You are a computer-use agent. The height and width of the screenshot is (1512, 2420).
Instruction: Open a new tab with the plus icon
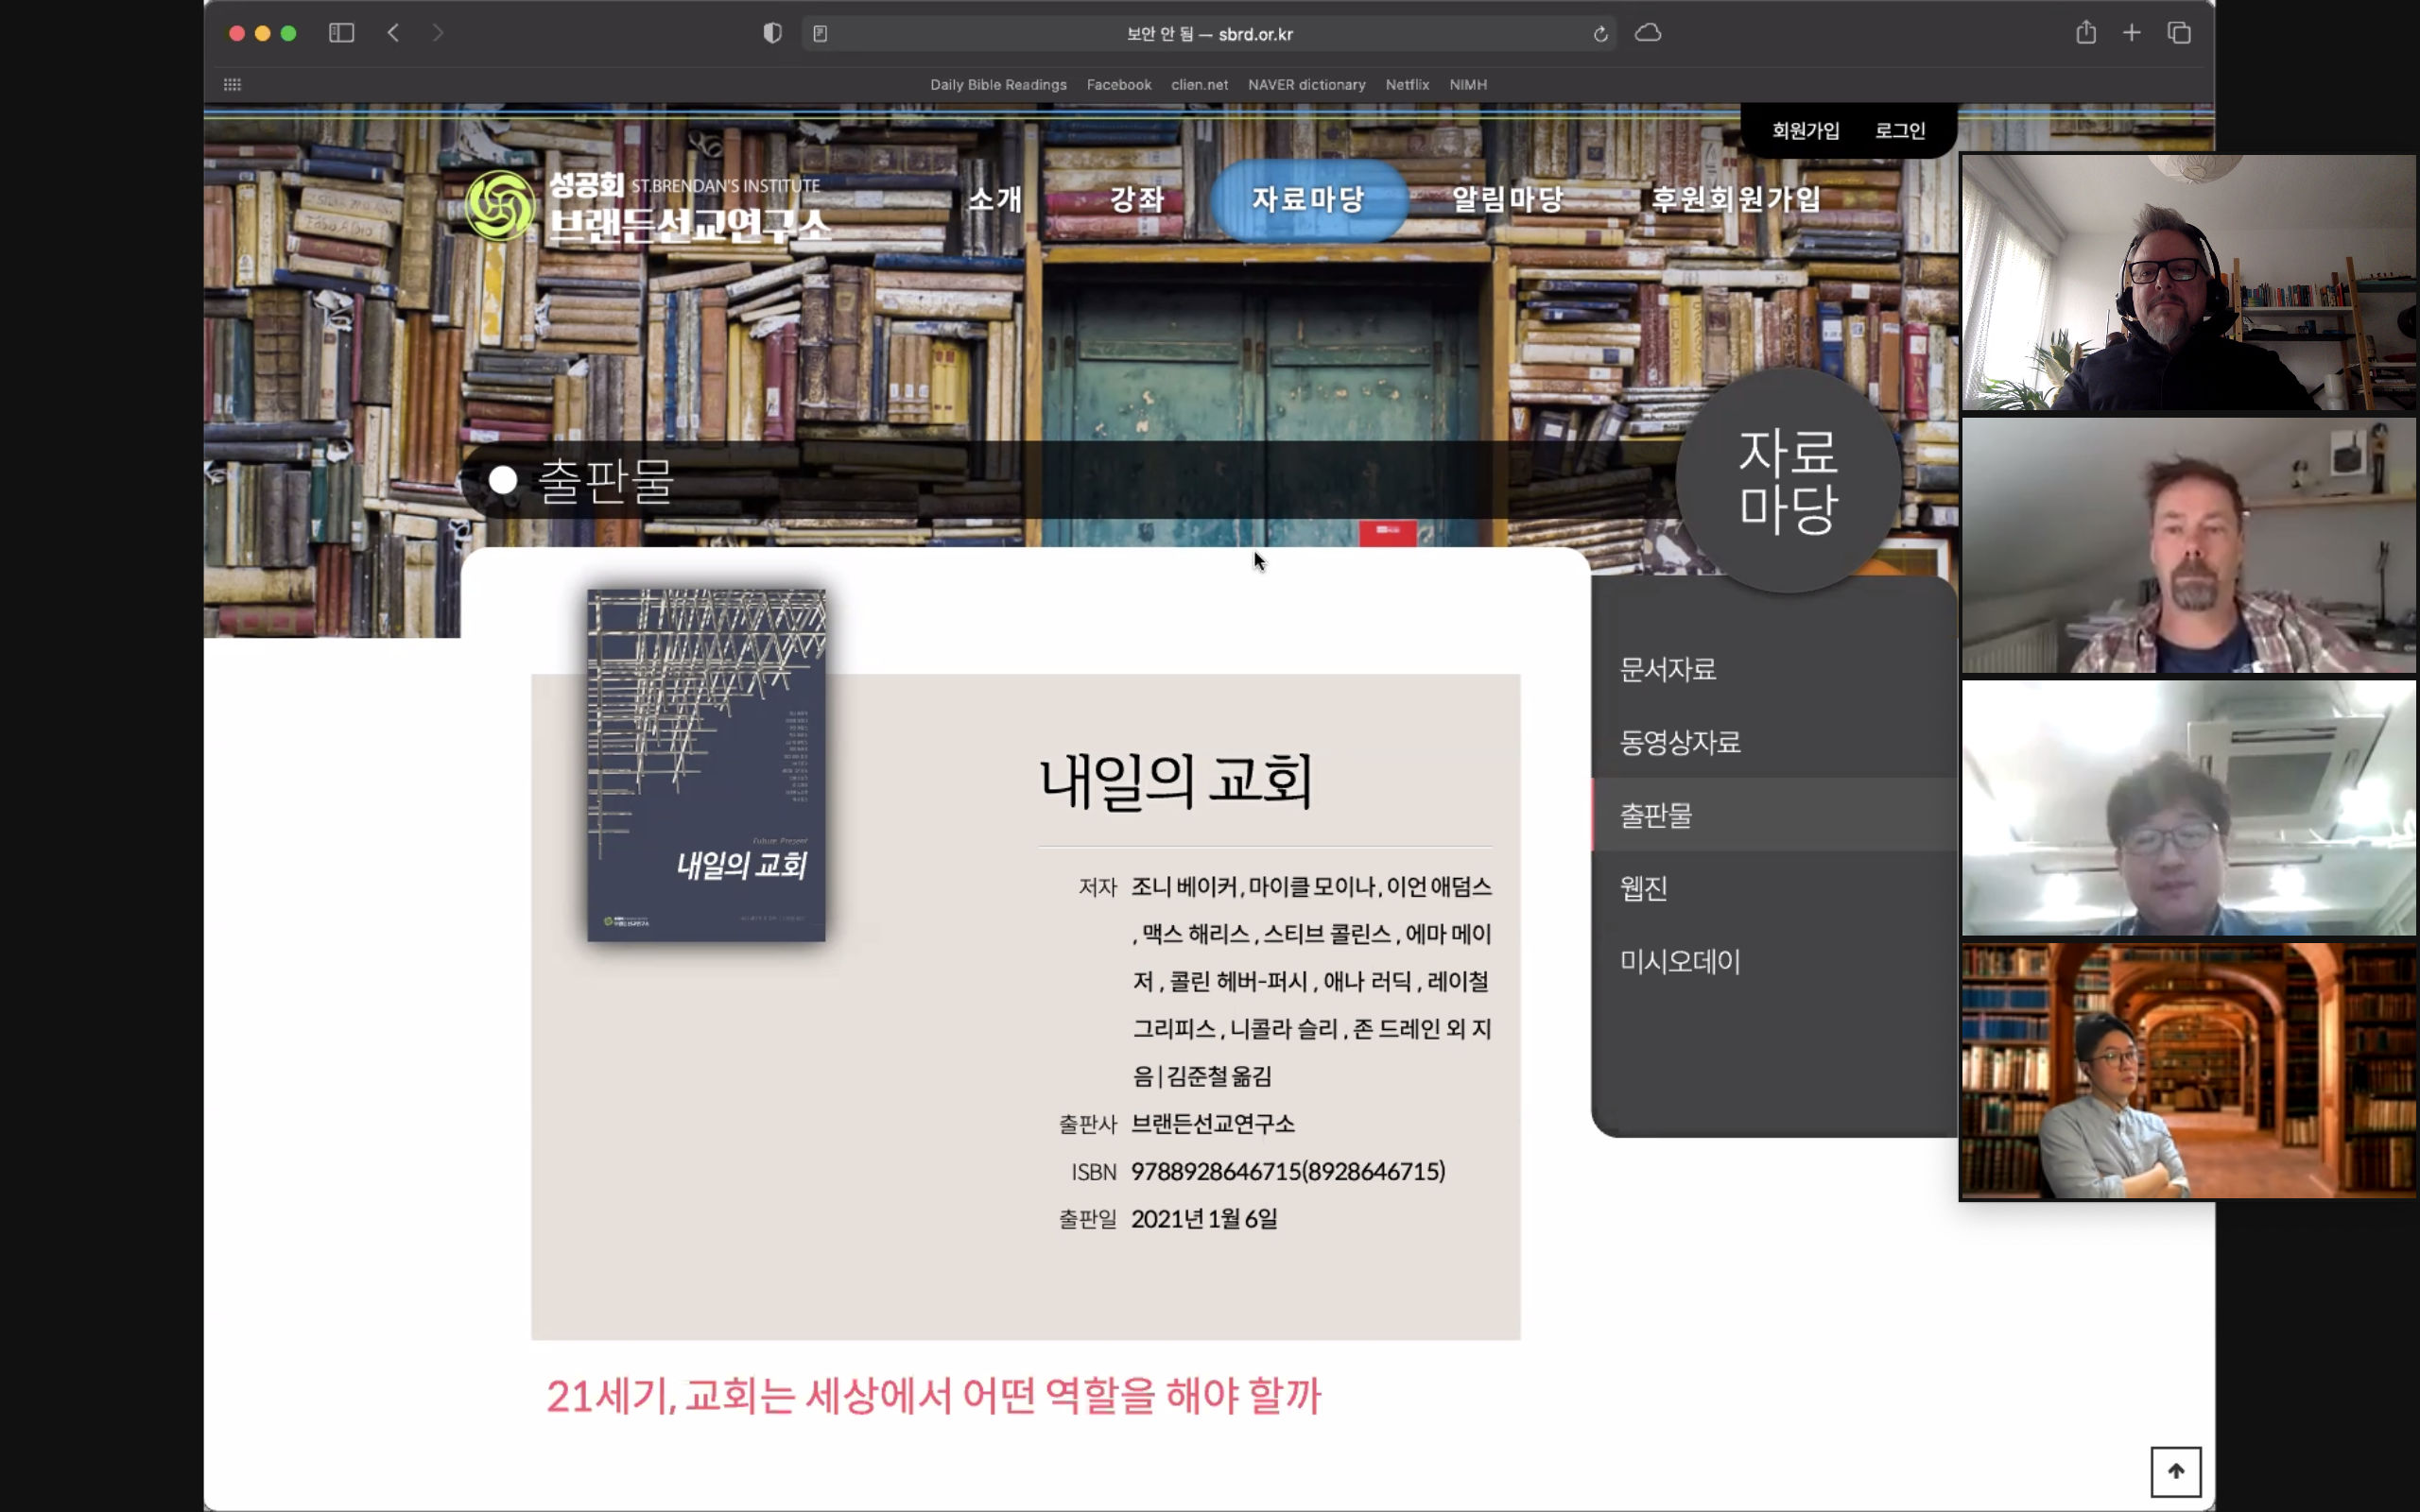click(x=2131, y=33)
